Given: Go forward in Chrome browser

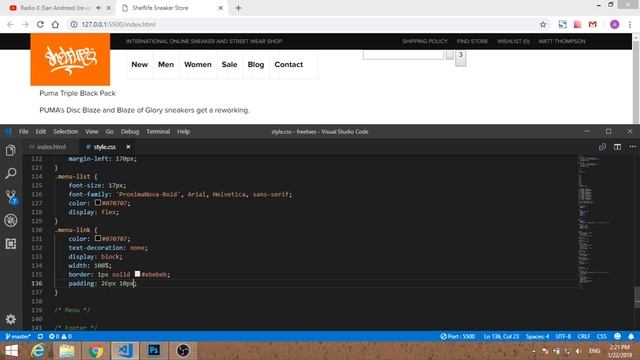Looking at the screenshot, I should [25, 24].
